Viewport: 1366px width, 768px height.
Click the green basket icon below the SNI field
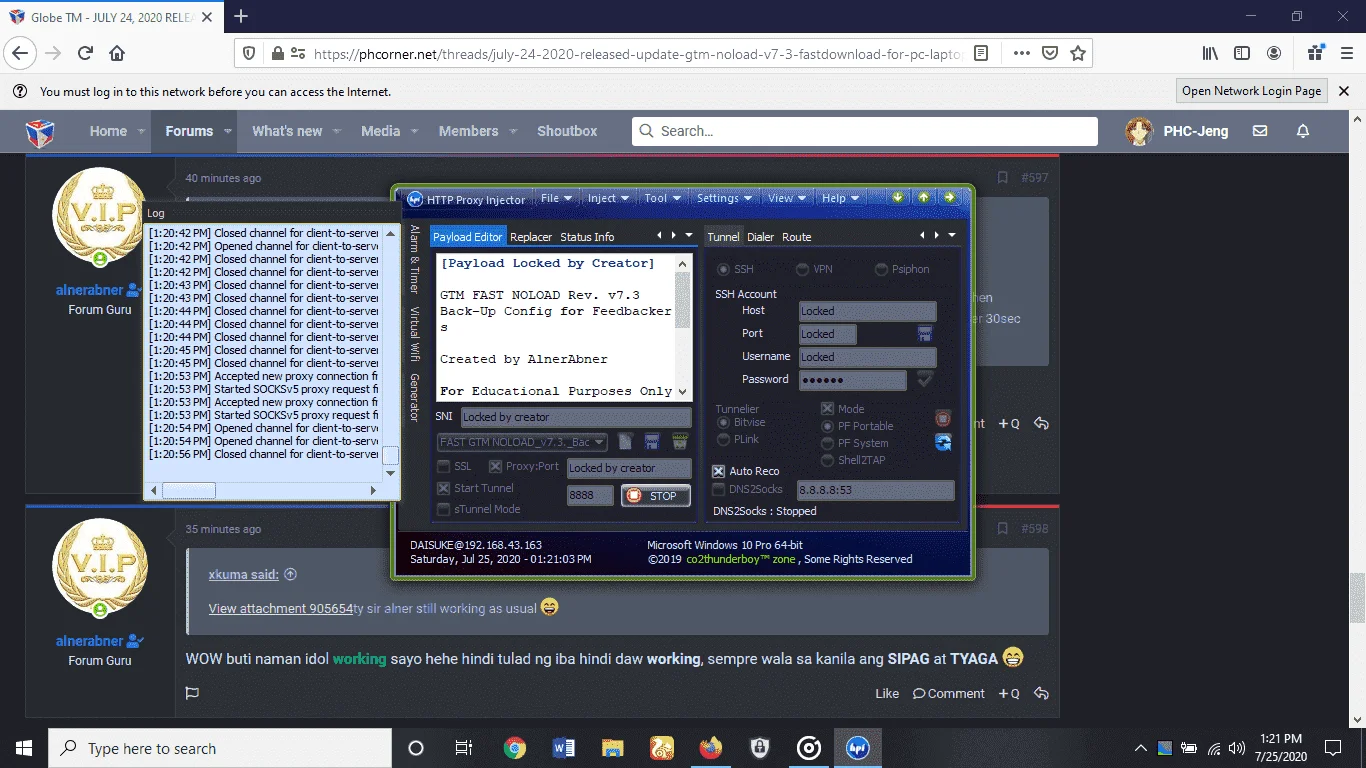point(680,441)
